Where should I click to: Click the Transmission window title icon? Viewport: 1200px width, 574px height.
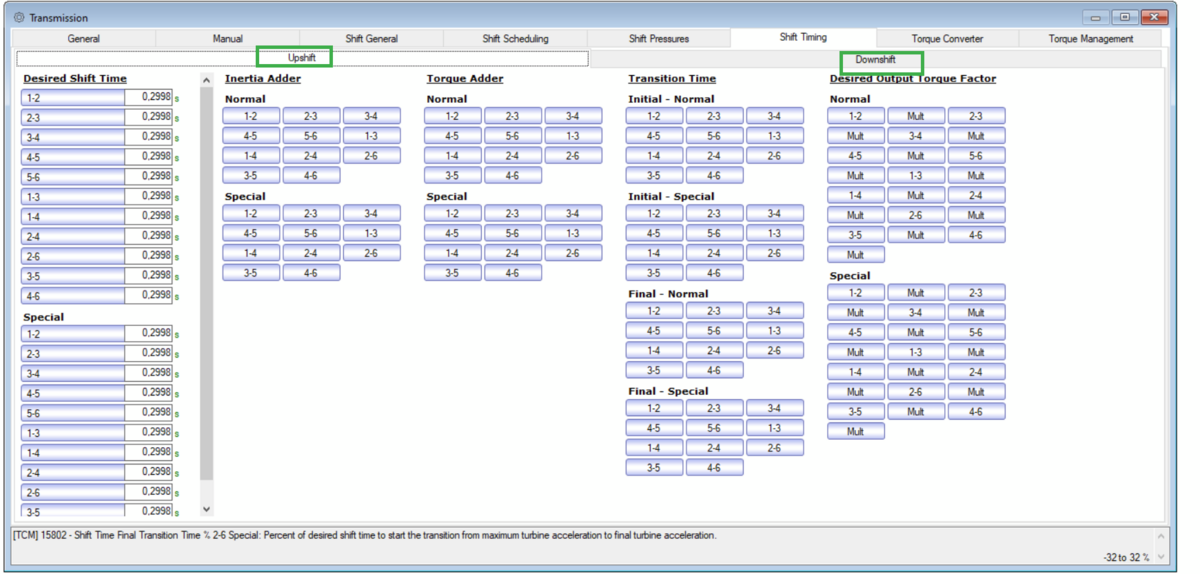click(x=19, y=18)
